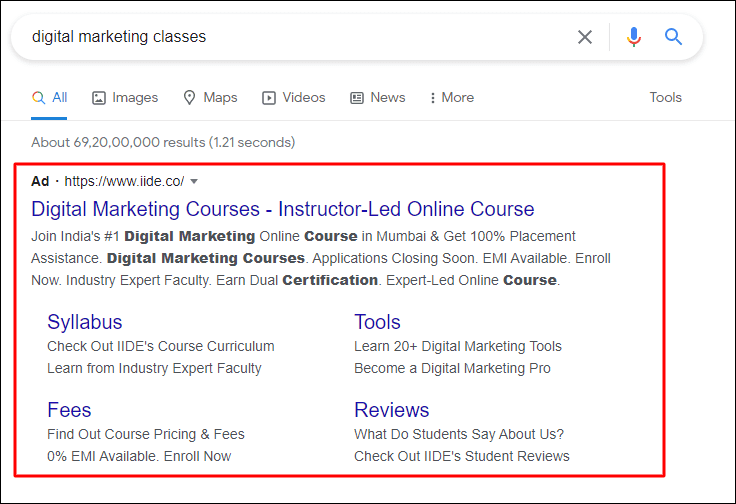Click 'Check Out IIDE's Course Curriculum' text
Image resolution: width=736 pixels, height=504 pixels.
pos(161,346)
